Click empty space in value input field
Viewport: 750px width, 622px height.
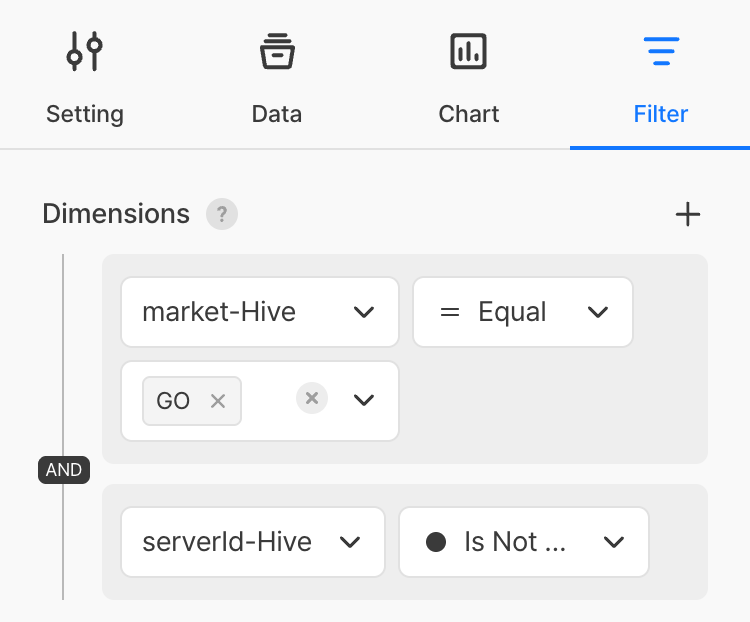click(268, 401)
